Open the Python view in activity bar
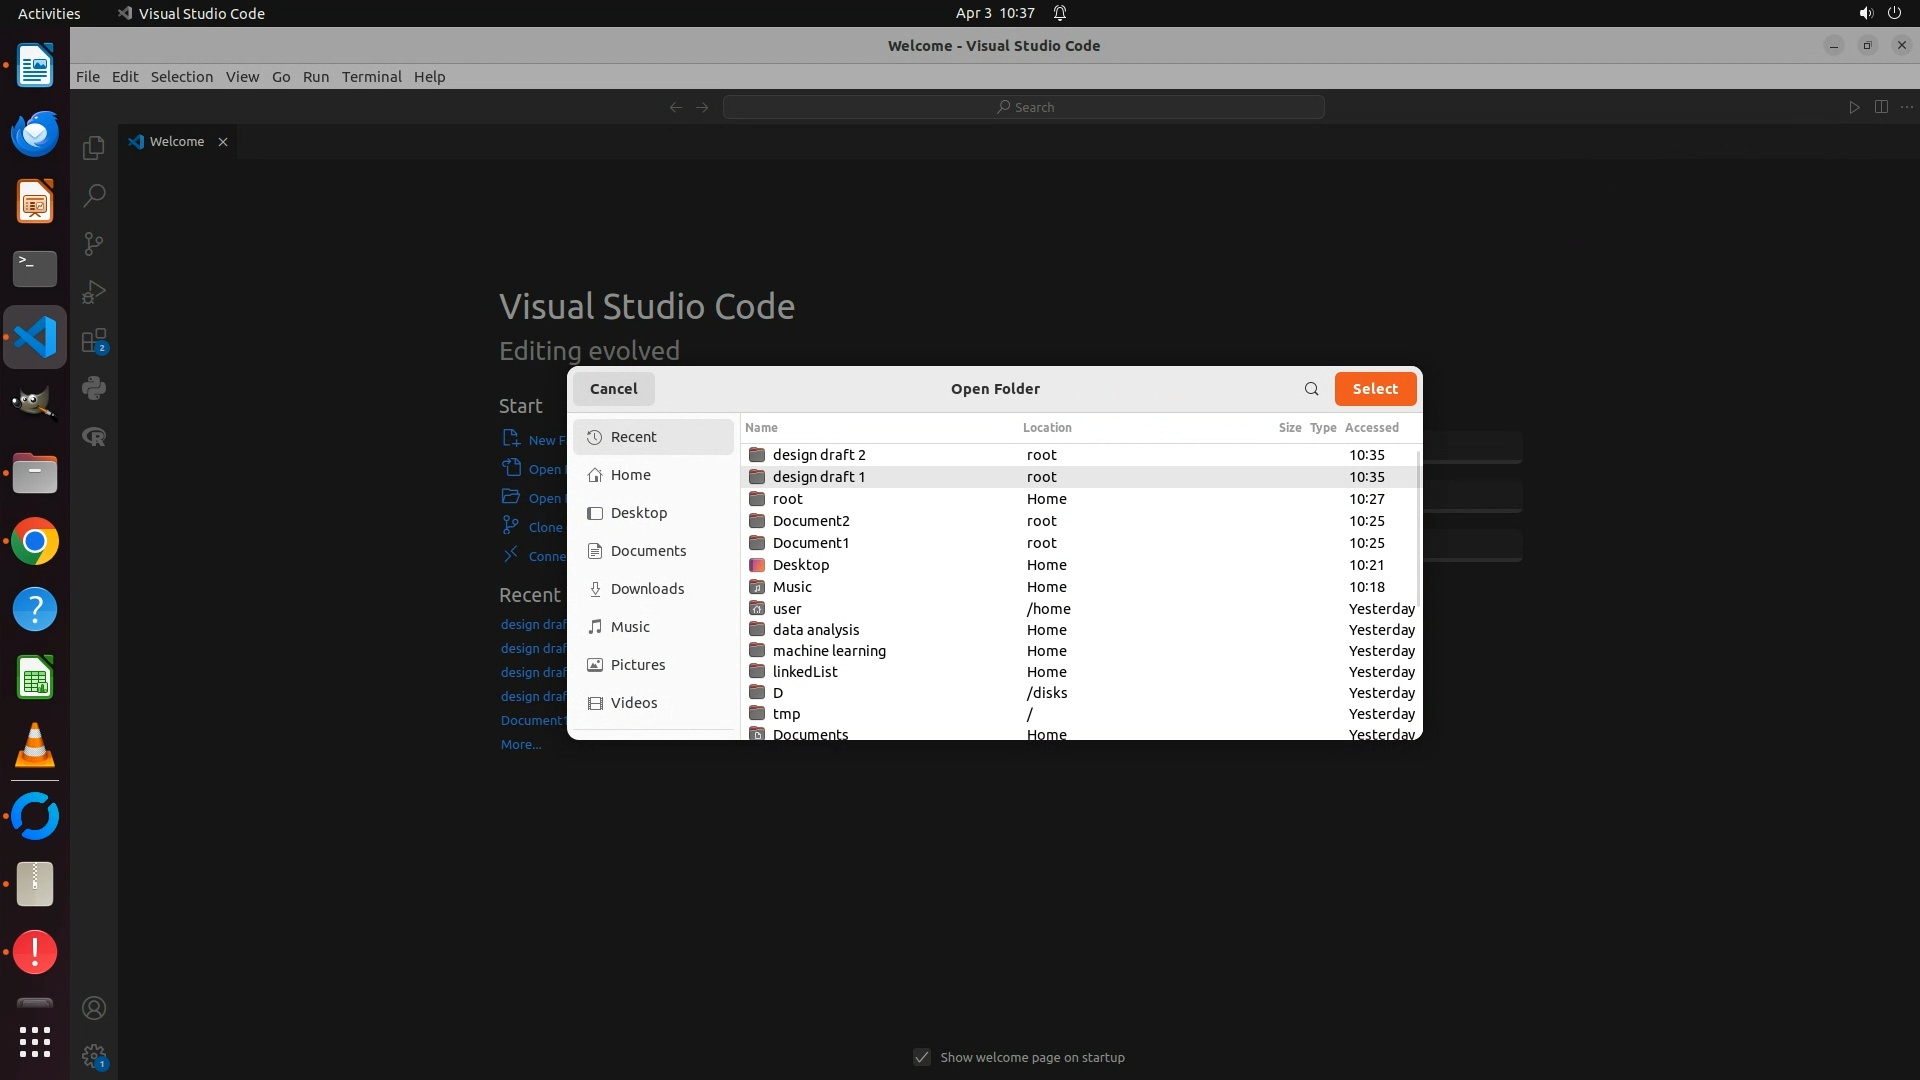 (94, 388)
